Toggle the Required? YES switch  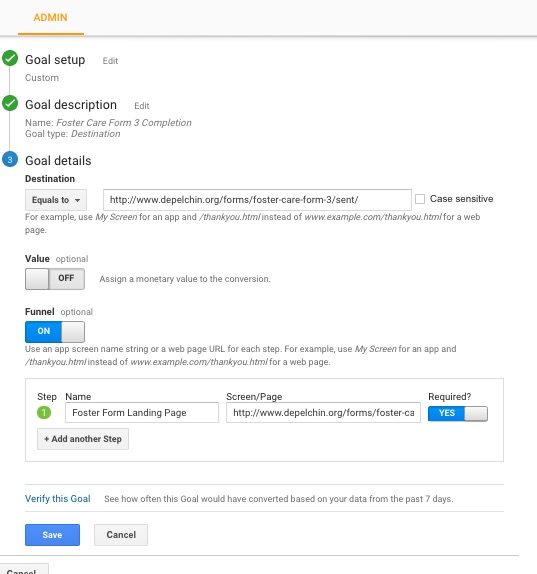click(458, 414)
